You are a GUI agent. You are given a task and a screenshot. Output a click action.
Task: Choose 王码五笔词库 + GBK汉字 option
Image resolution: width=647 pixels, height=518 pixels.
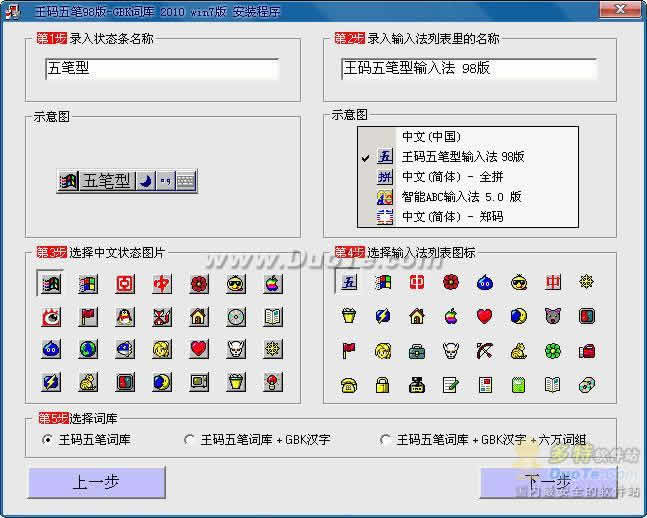[x=190, y=439]
